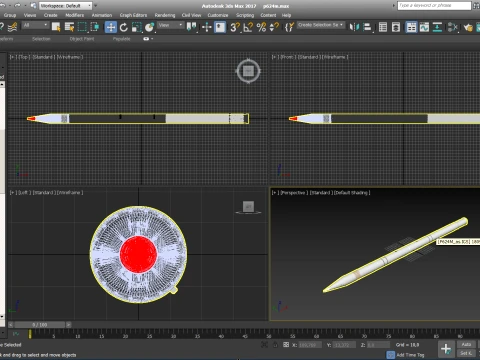480x360 pixels.
Task: Open the Animation menu
Action: pyautogui.click(x=102, y=15)
